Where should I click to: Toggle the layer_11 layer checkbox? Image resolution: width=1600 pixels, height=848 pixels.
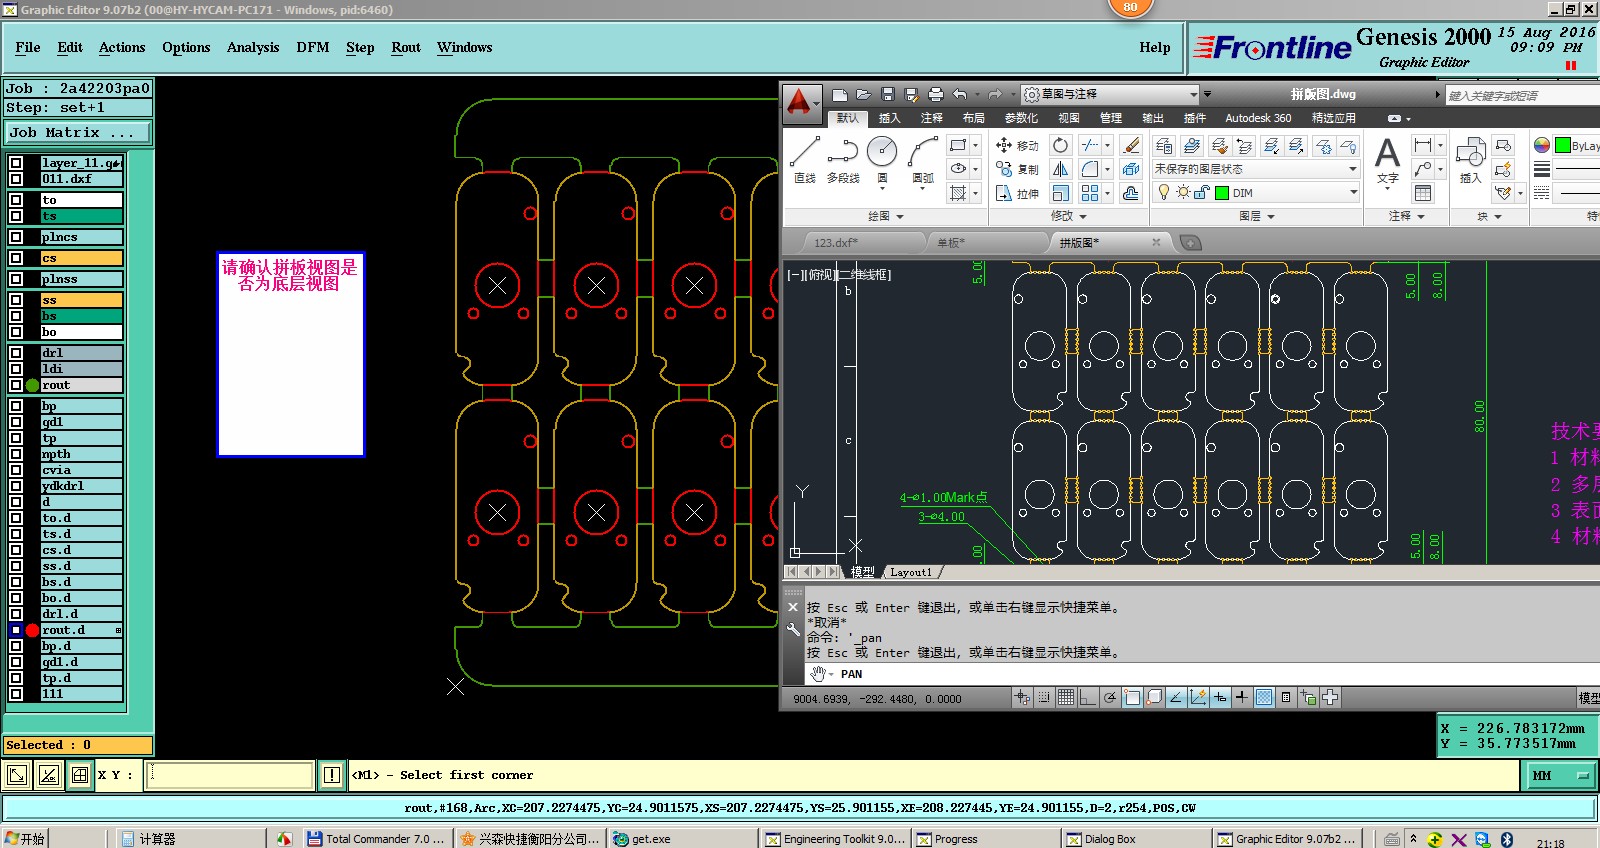coord(16,163)
